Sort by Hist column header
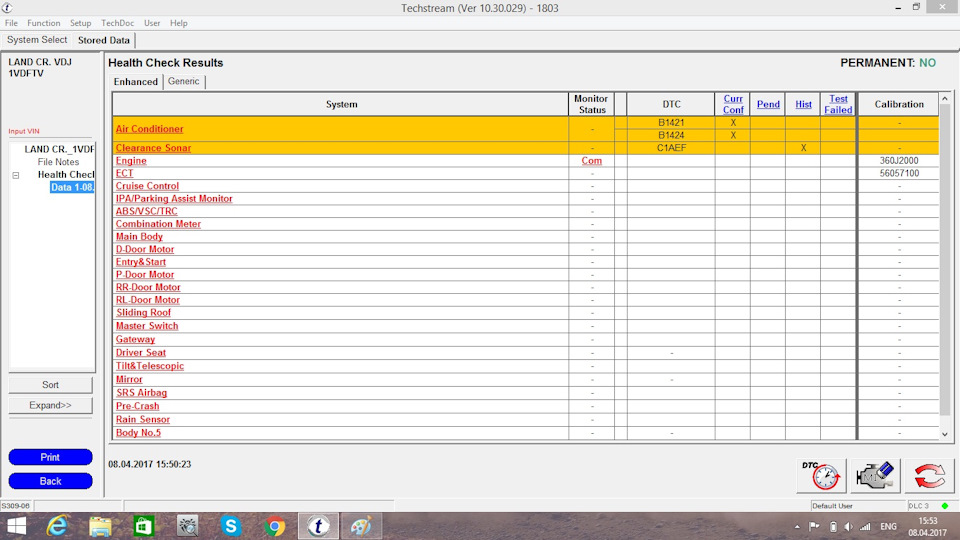The height and width of the screenshot is (540, 960). pyautogui.click(x=803, y=104)
